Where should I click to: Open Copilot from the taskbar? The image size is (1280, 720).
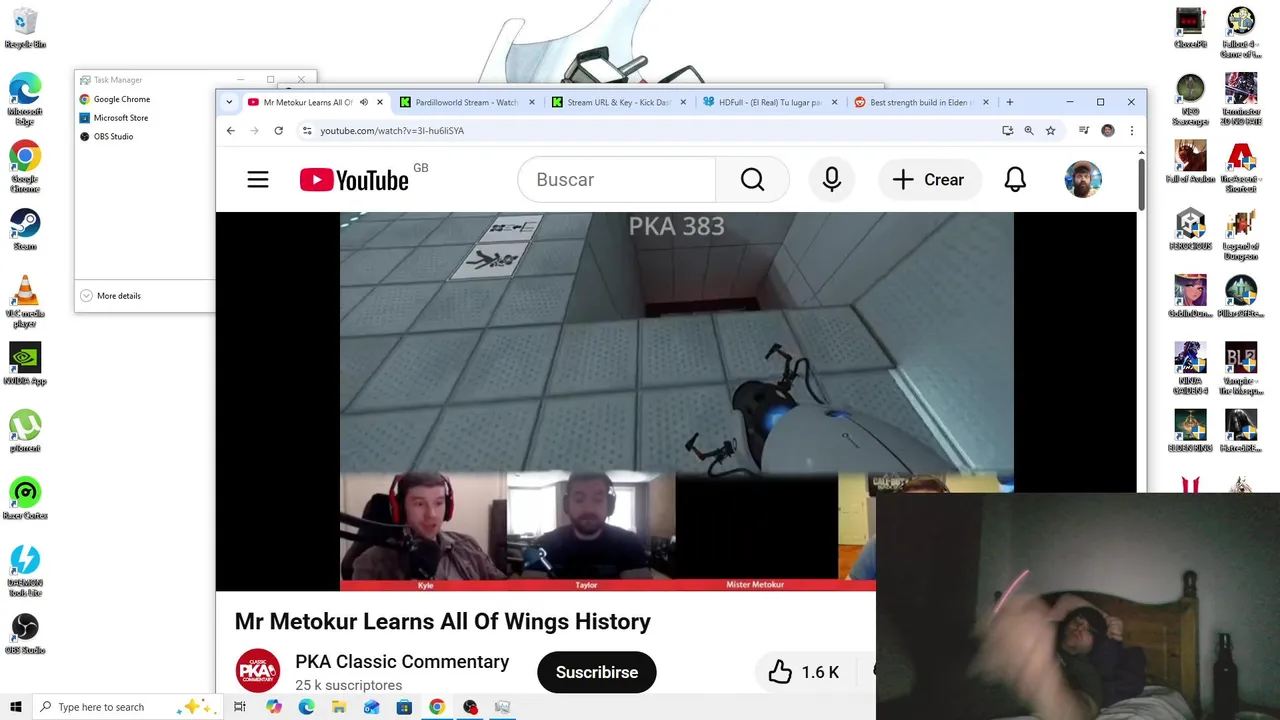pyautogui.click(x=274, y=707)
